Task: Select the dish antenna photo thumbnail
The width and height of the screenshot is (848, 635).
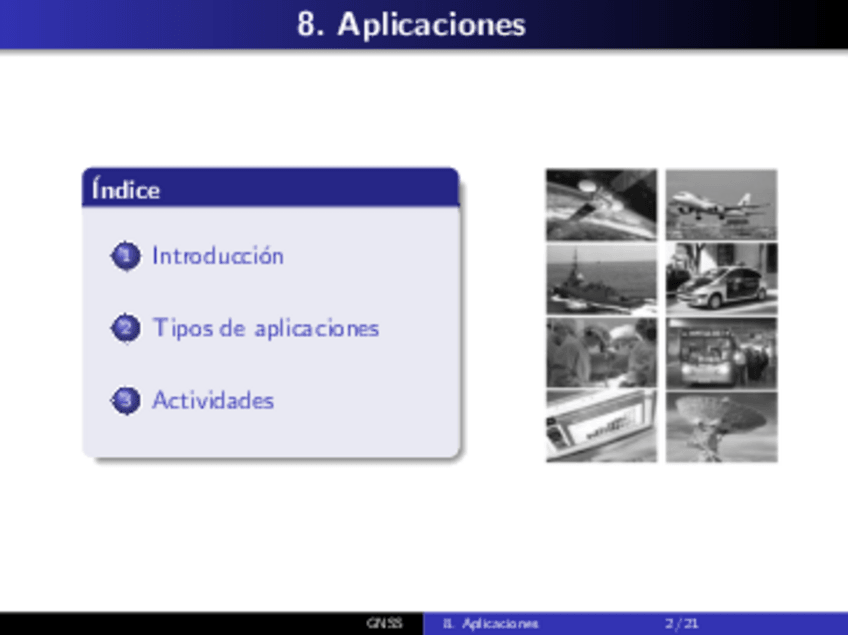Action: point(721,427)
